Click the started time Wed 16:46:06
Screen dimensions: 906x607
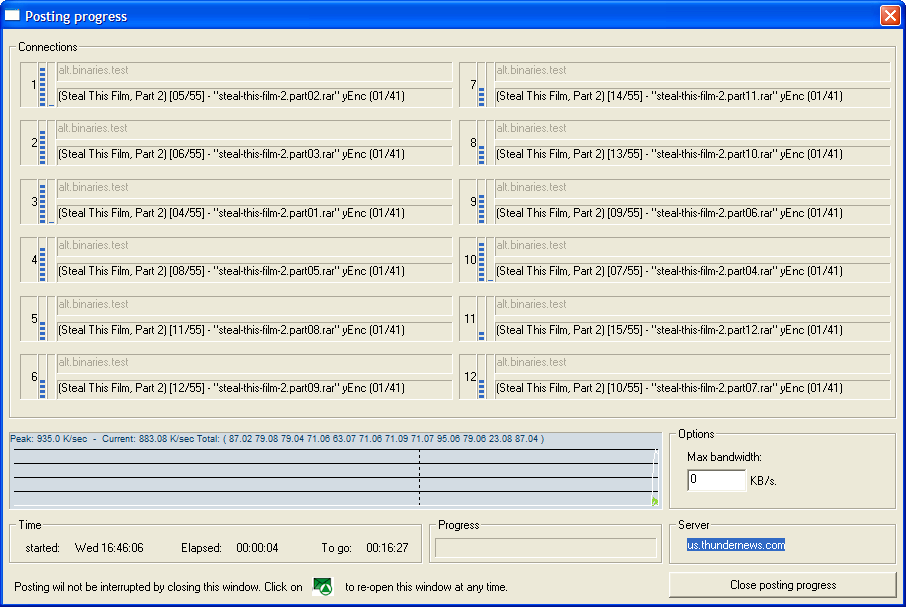(x=109, y=548)
